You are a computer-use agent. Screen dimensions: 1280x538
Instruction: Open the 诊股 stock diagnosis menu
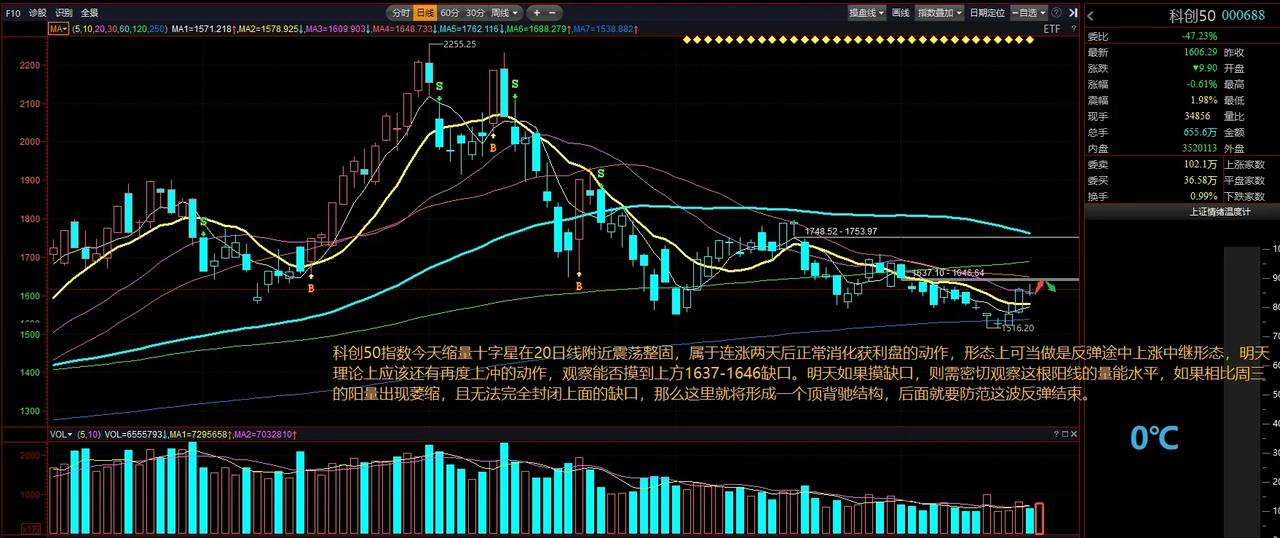37,13
